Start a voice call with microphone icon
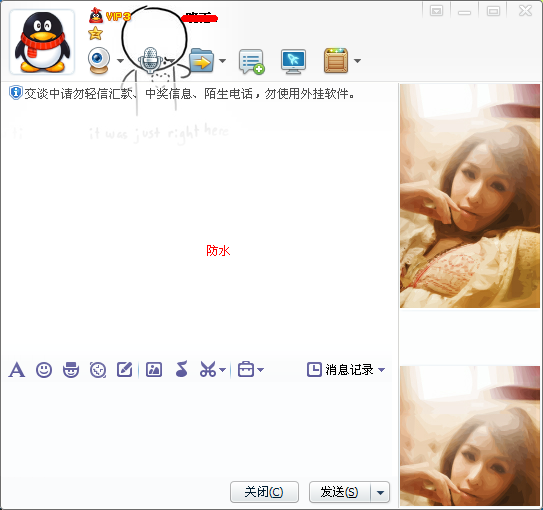The width and height of the screenshot is (543, 510). pyautogui.click(x=150, y=60)
